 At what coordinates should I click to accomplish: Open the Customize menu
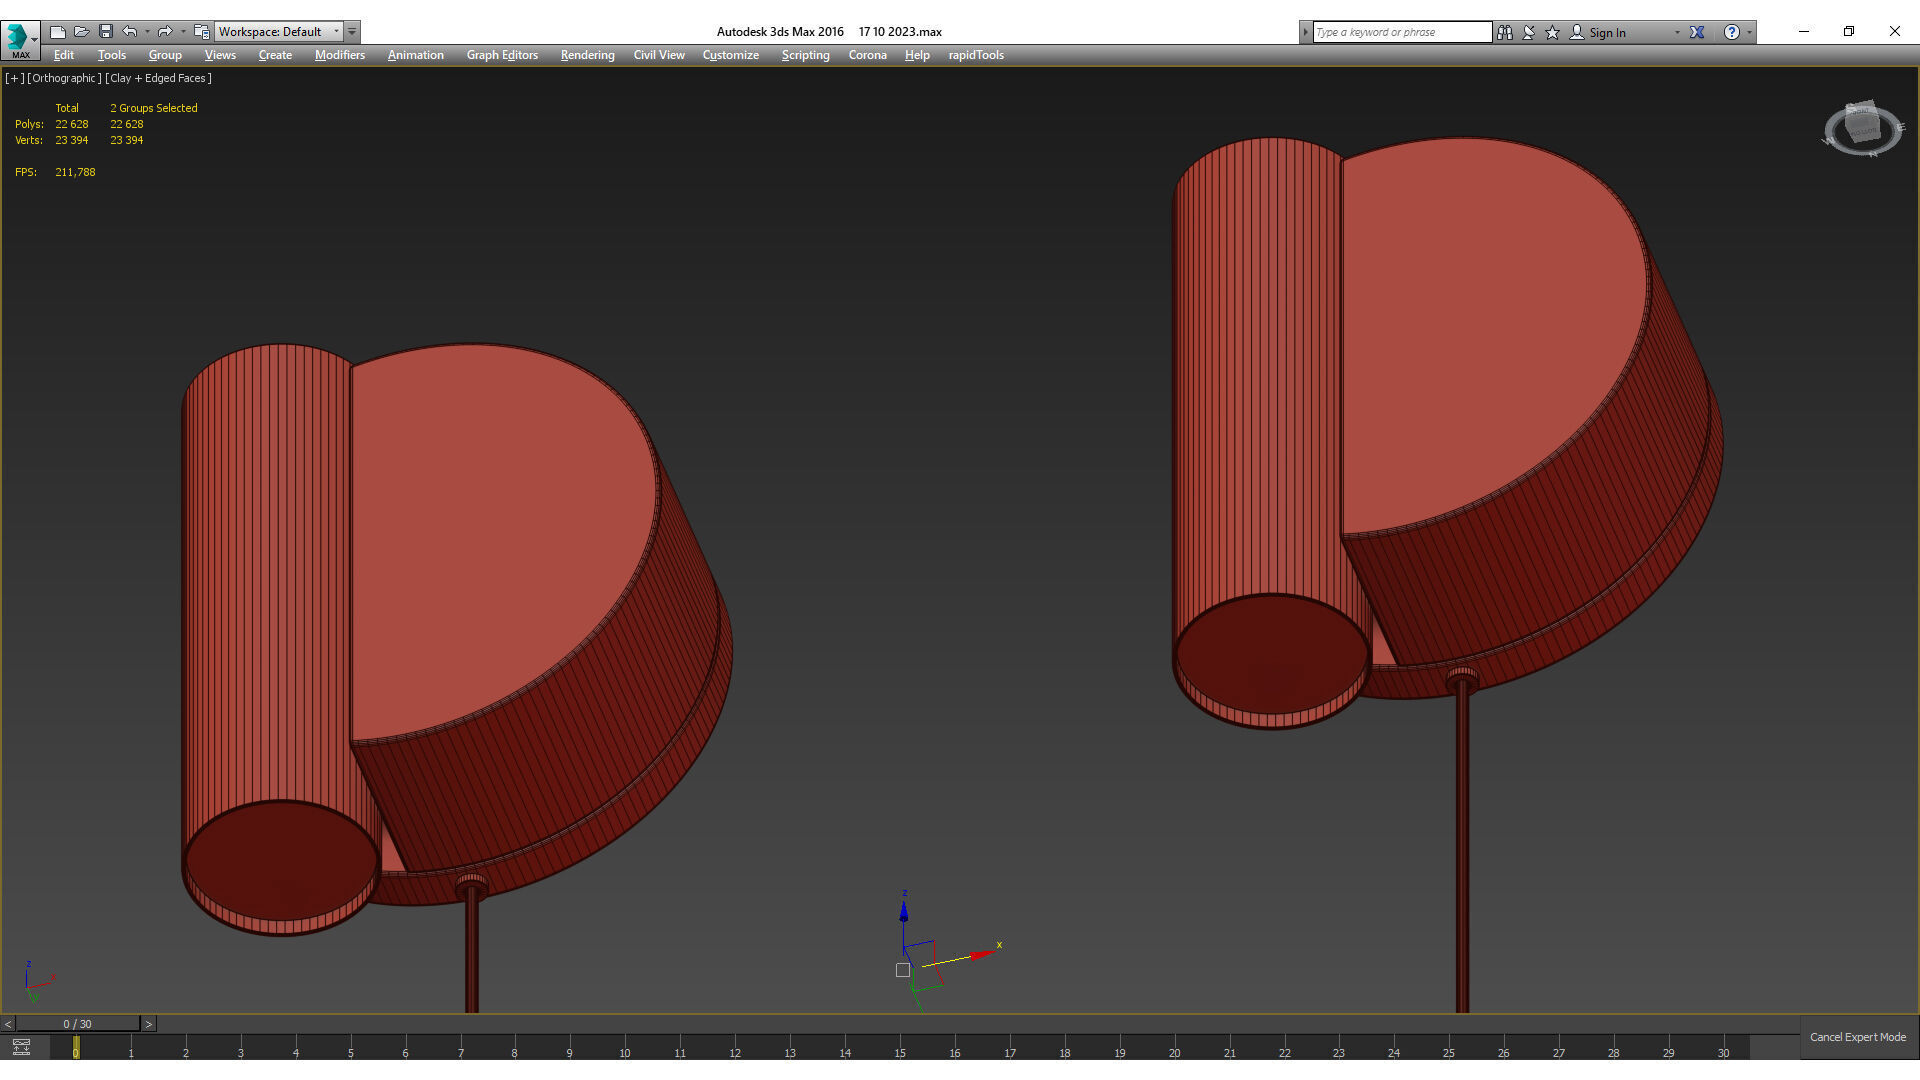(x=731, y=55)
